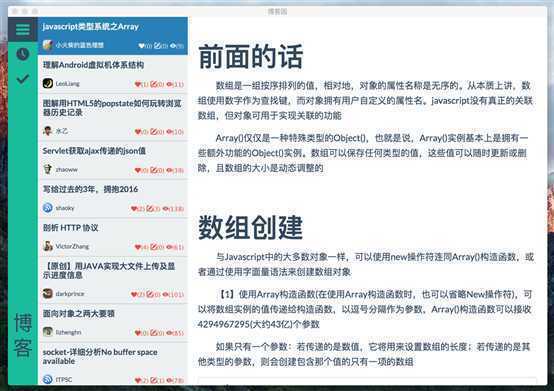Open LeoLiang's avatar icon
This screenshot has height=391, width=554.
(x=48, y=83)
